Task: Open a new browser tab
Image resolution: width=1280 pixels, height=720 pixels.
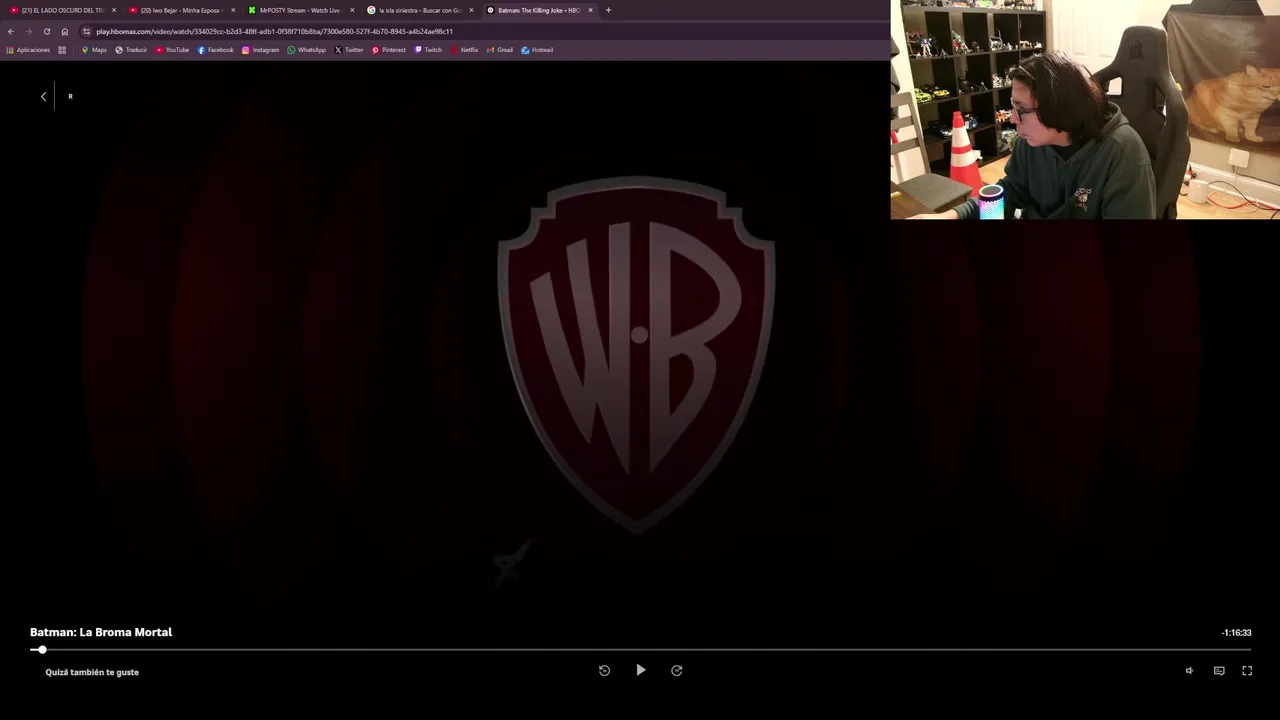Action: pos(608,10)
